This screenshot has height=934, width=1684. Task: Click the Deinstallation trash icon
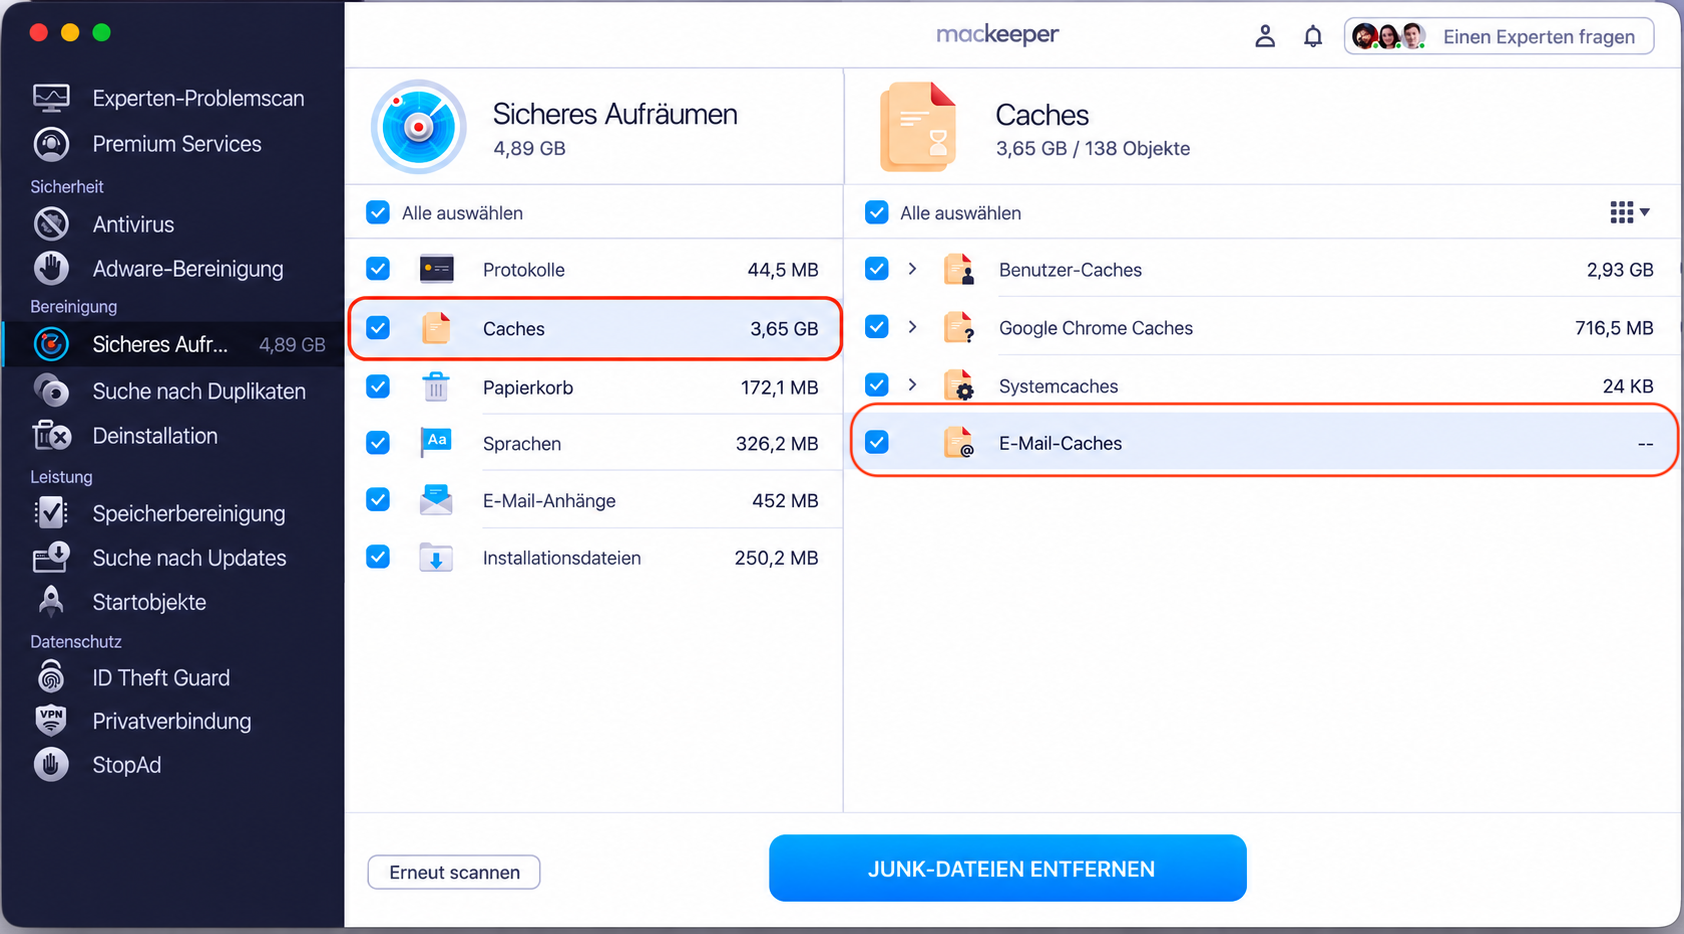pos(51,436)
